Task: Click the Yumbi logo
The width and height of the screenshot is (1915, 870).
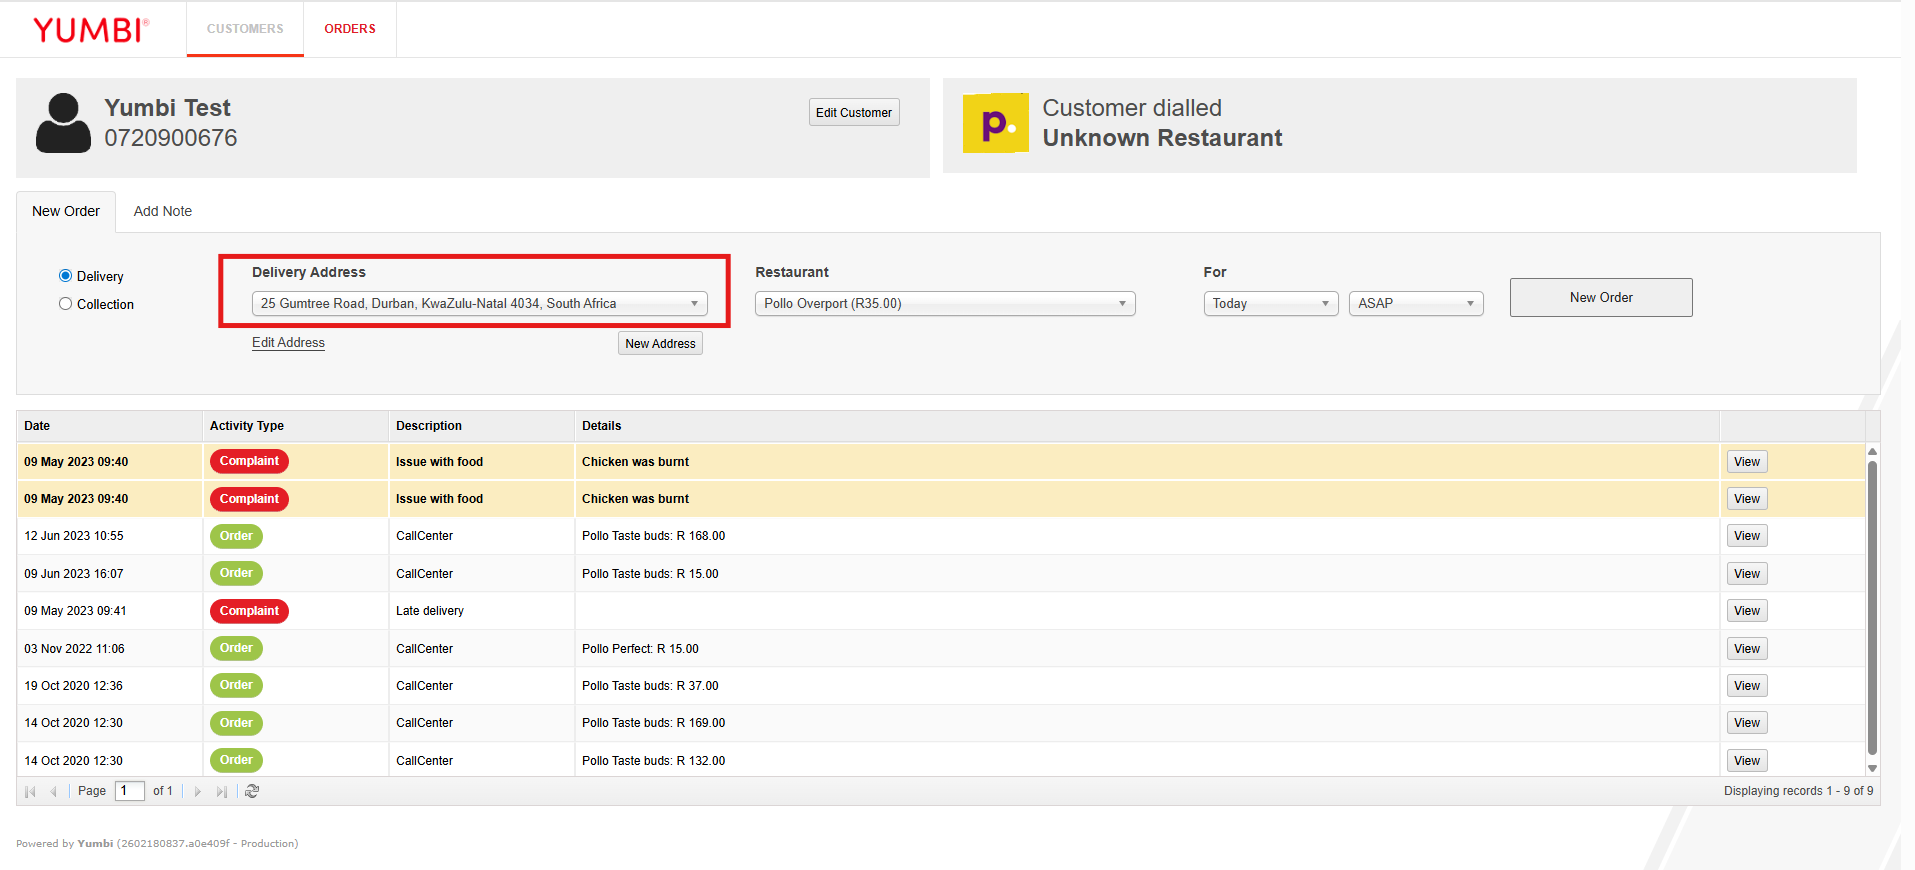Action: point(91,30)
